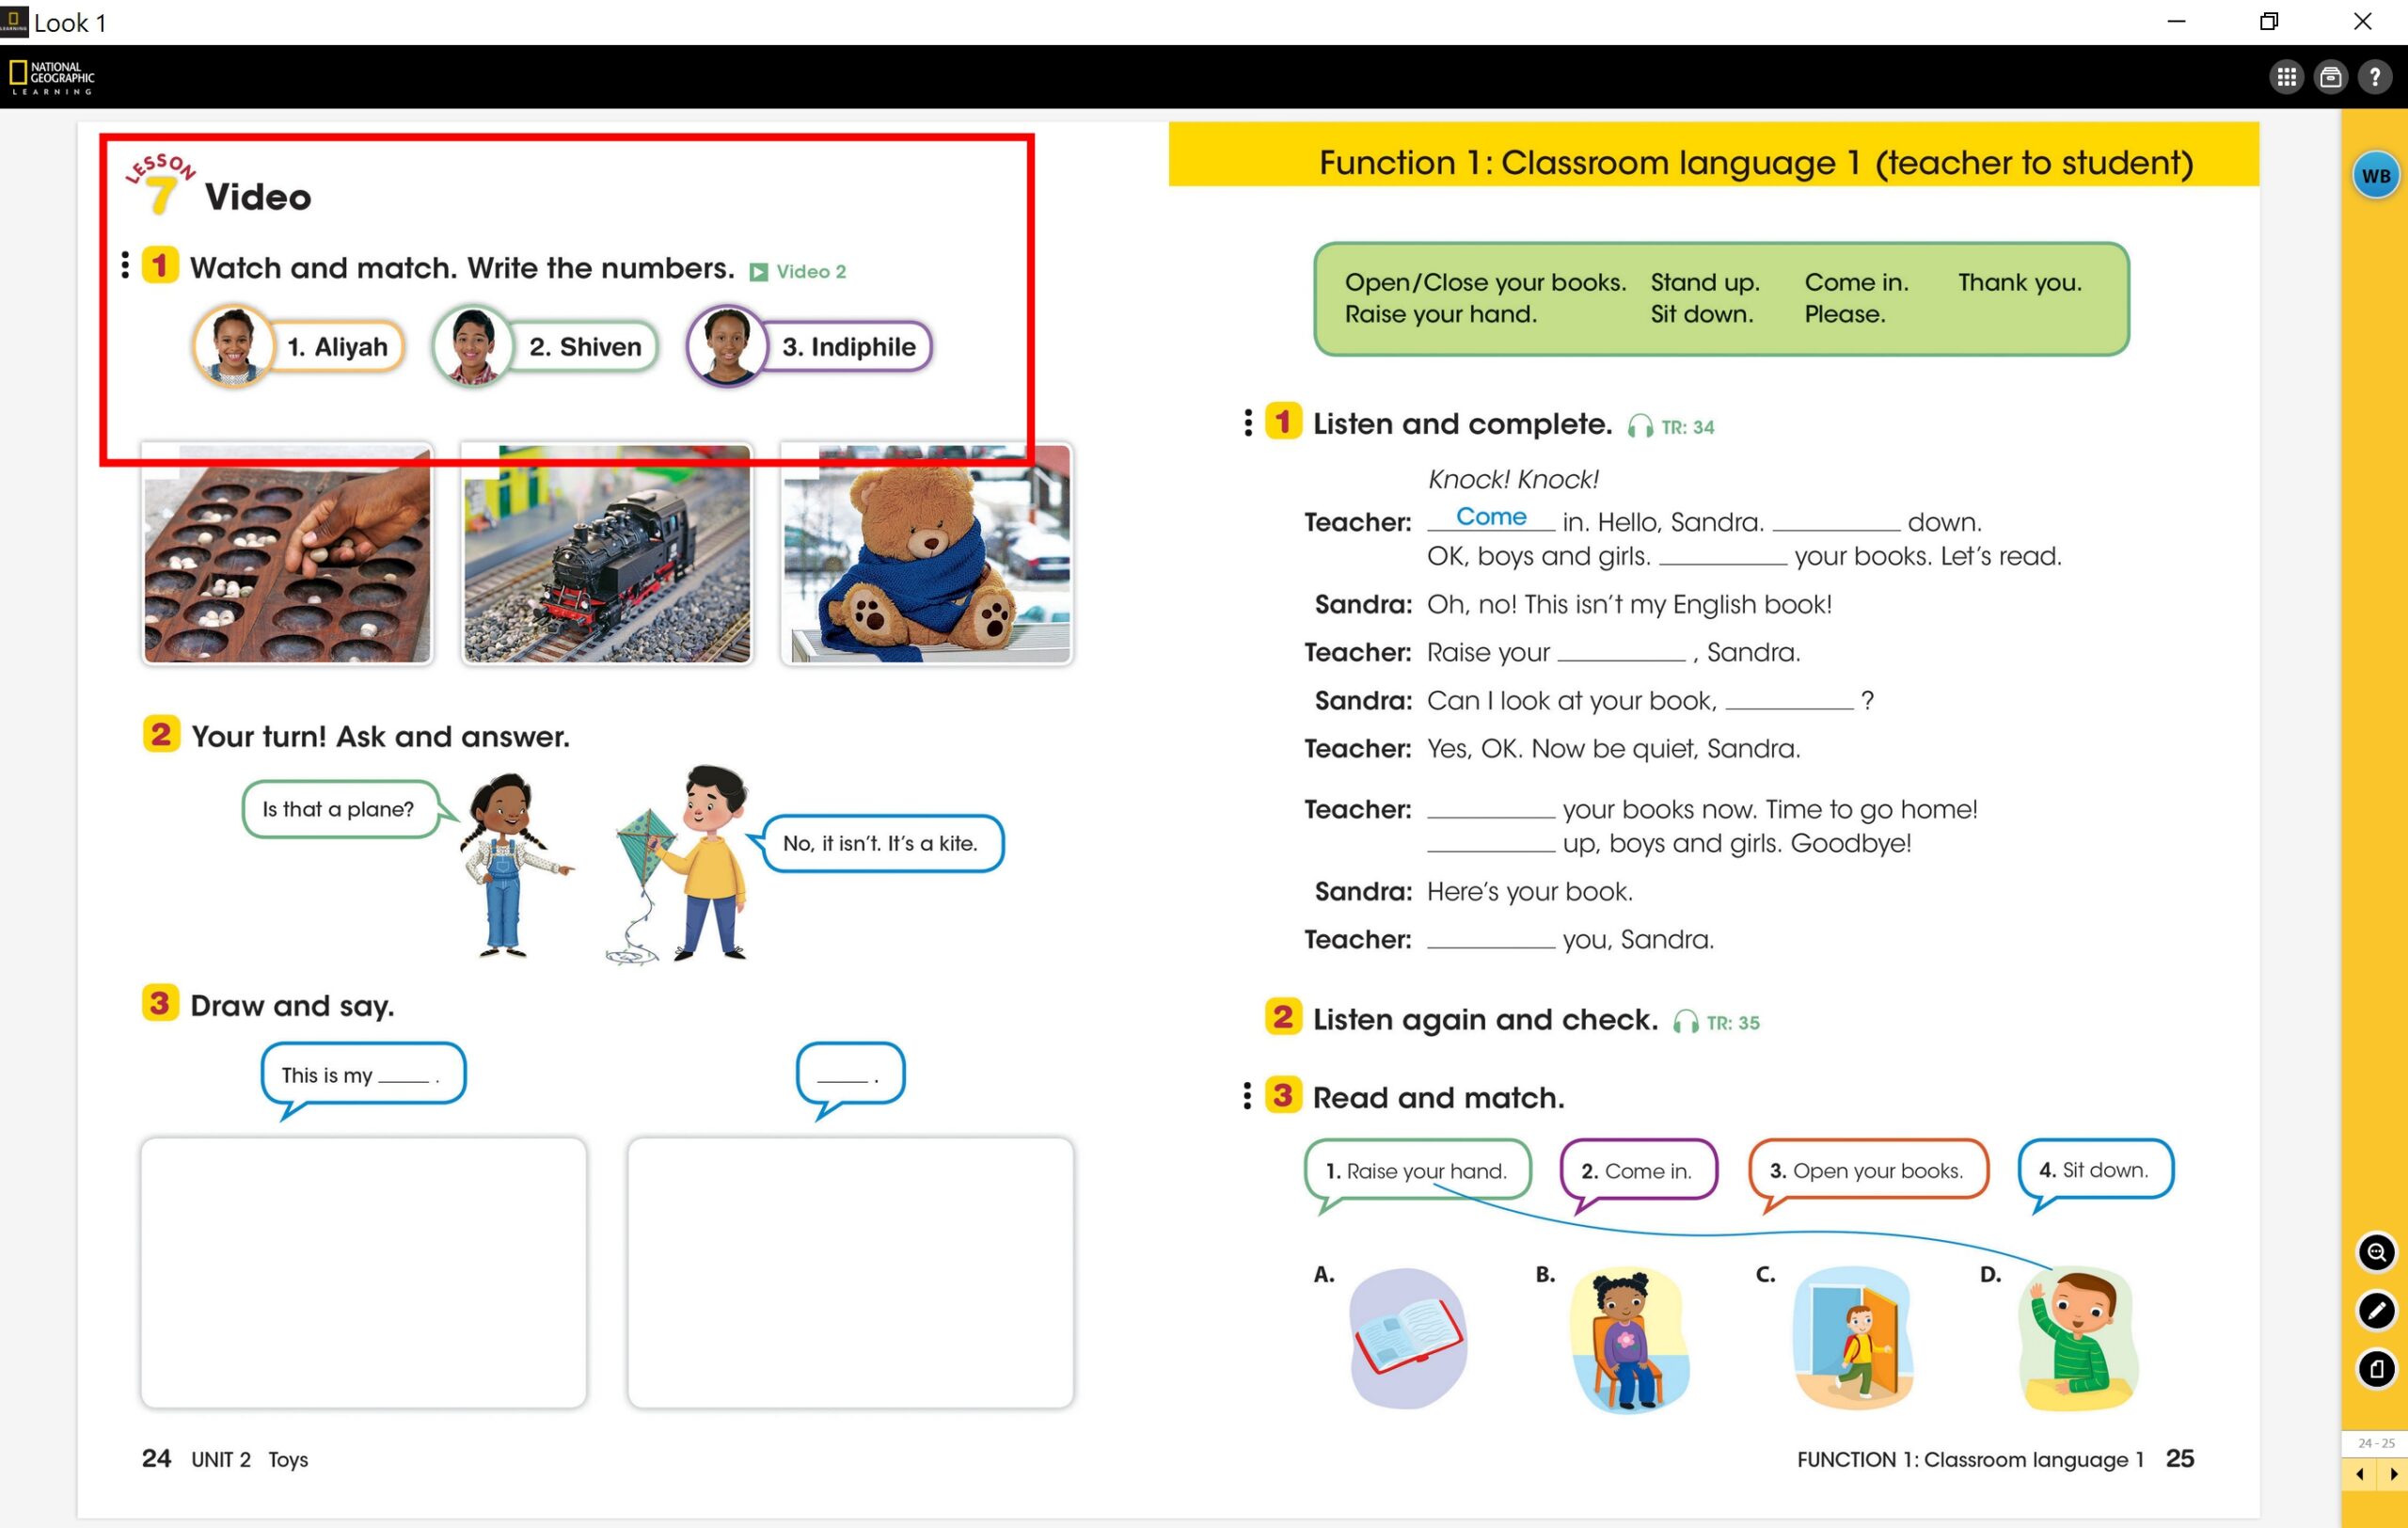Screen dimensions: 2408x1528
Task: Click the archive box resources icon
Action: pyautogui.click(x=2330, y=77)
